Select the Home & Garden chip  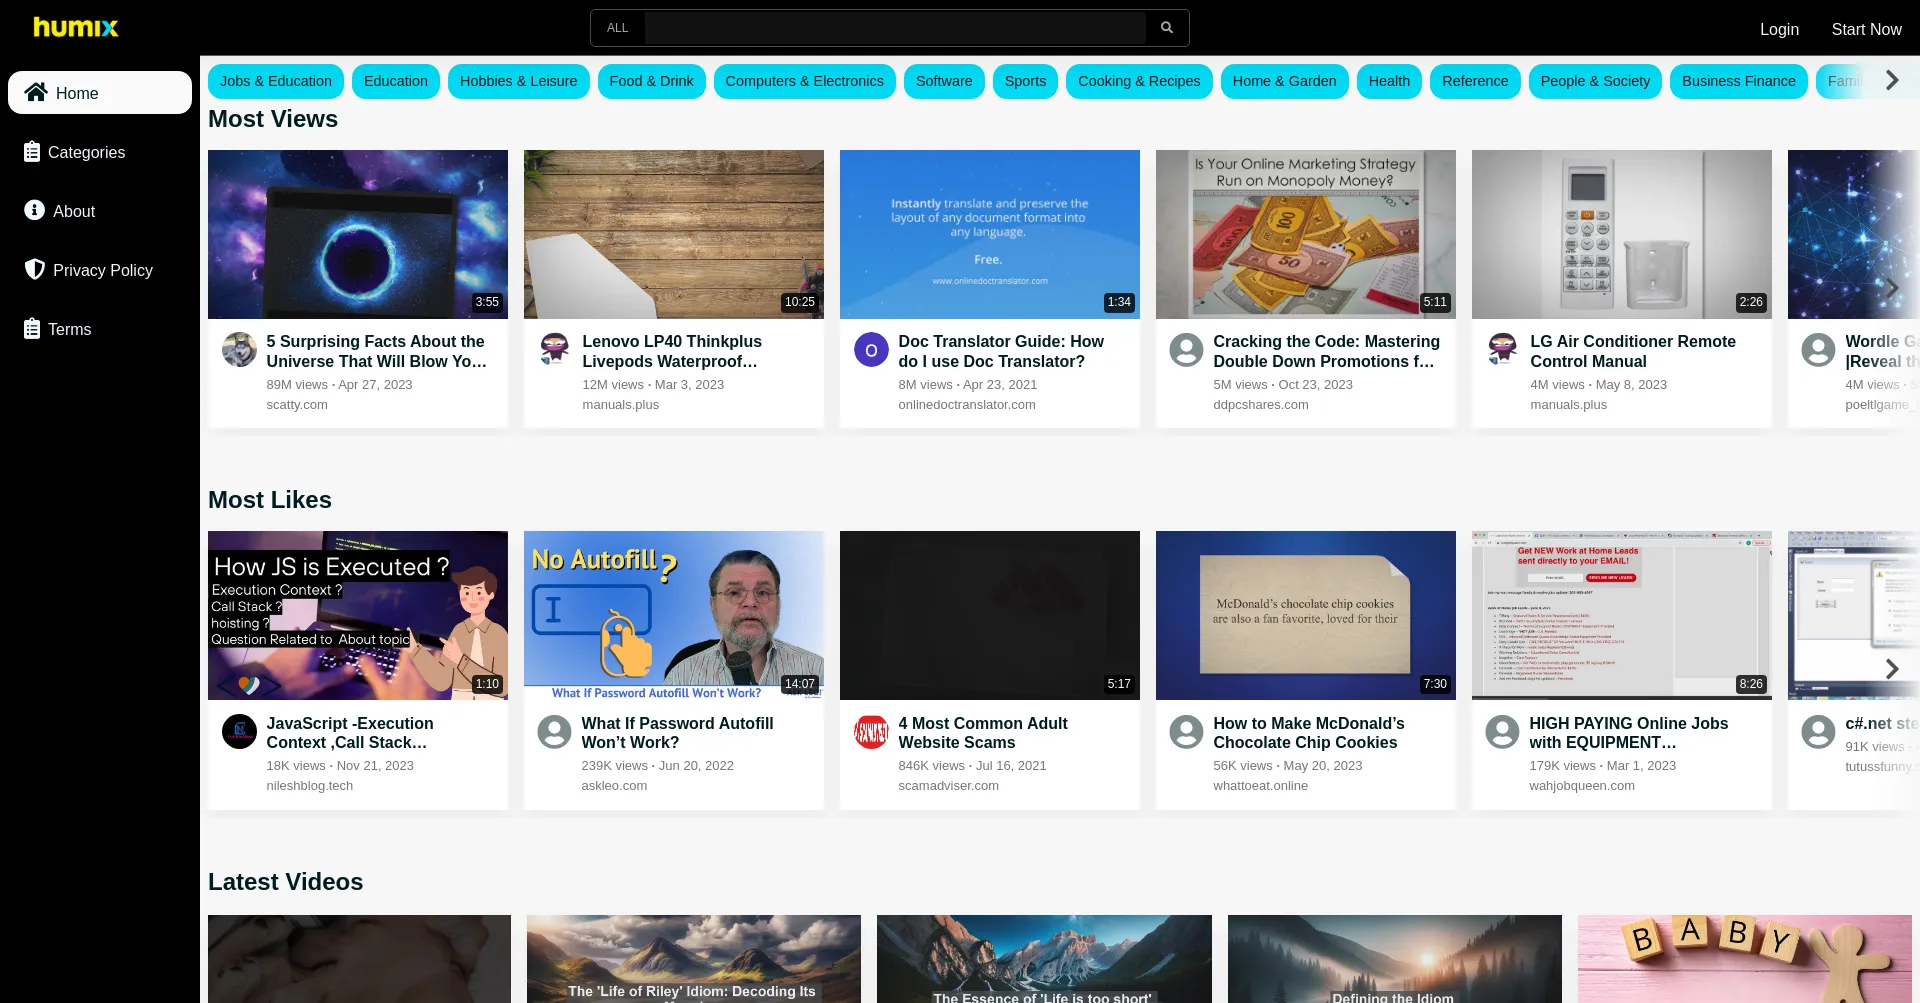[1284, 81]
